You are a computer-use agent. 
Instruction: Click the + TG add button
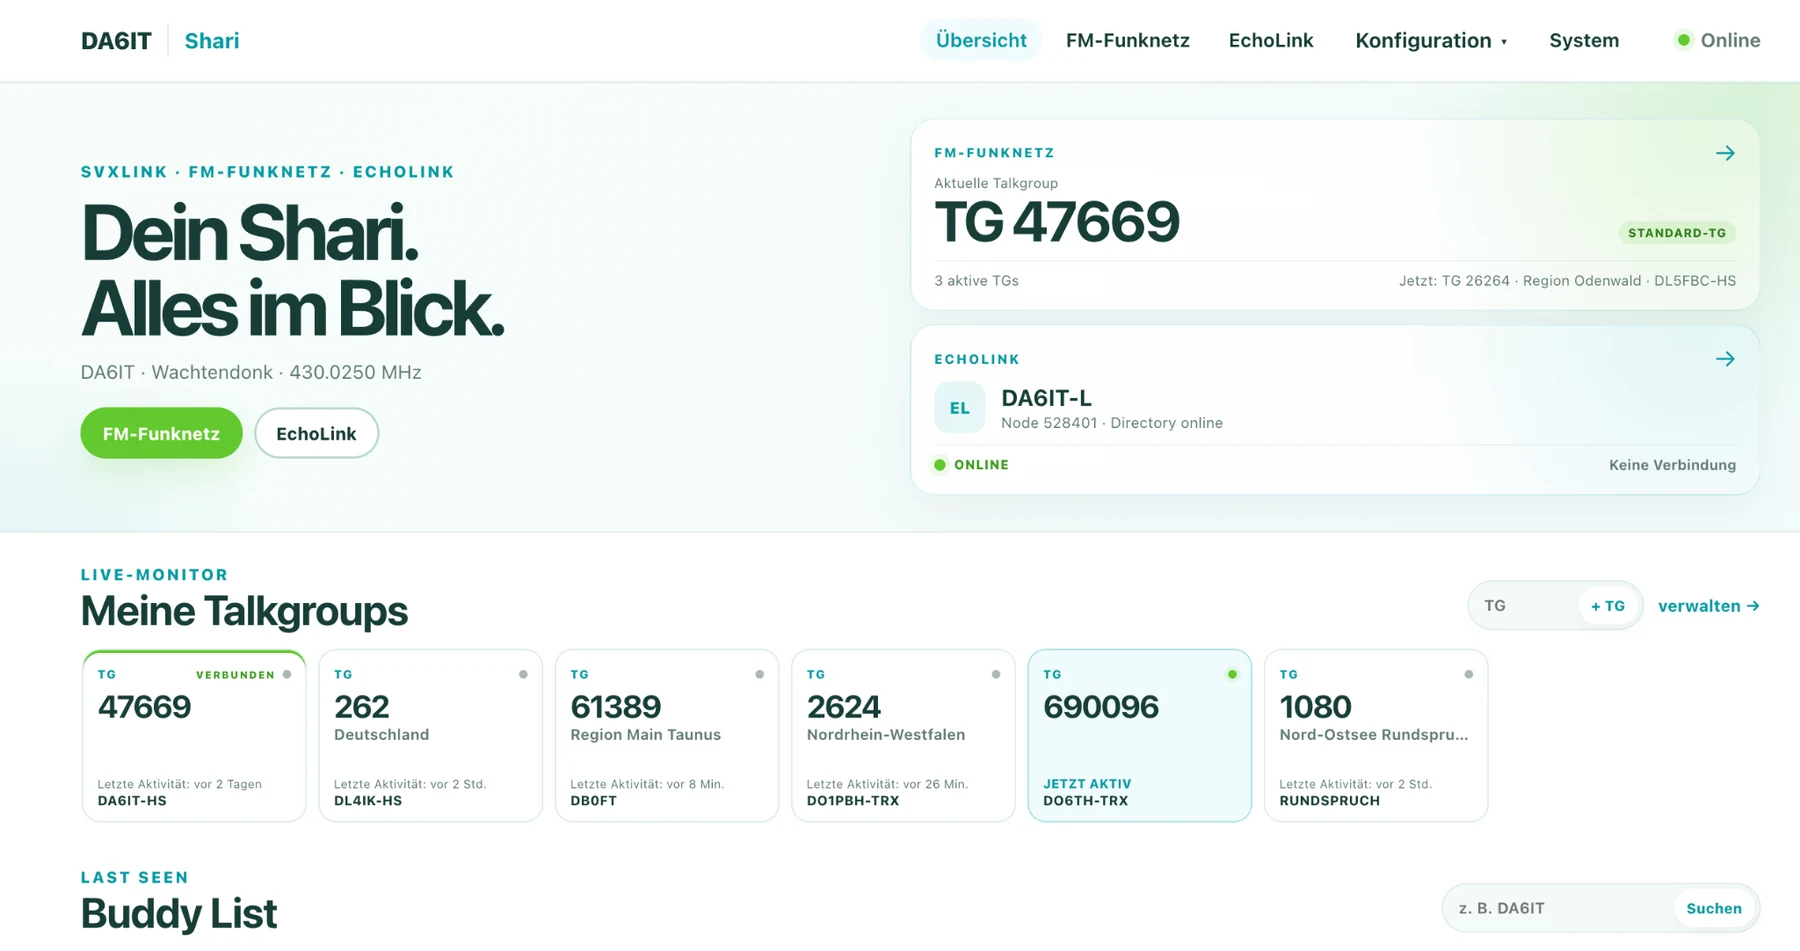(x=1608, y=606)
